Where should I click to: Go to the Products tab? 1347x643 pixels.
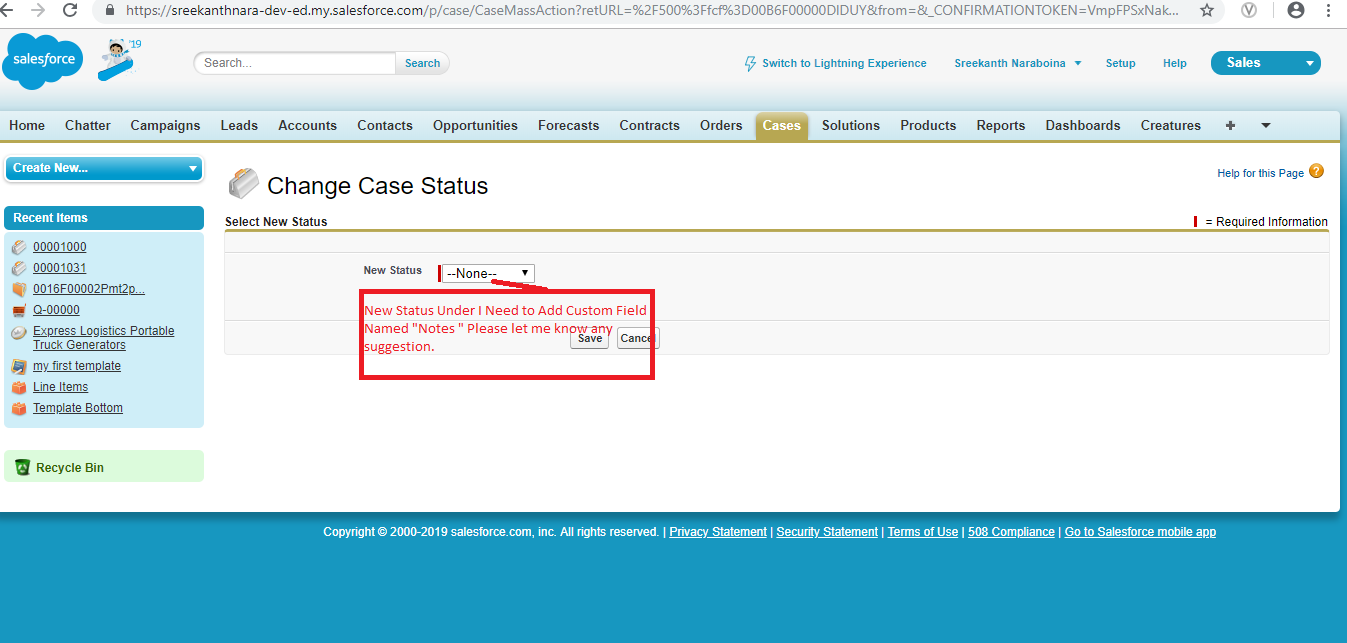pyautogui.click(x=928, y=125)
